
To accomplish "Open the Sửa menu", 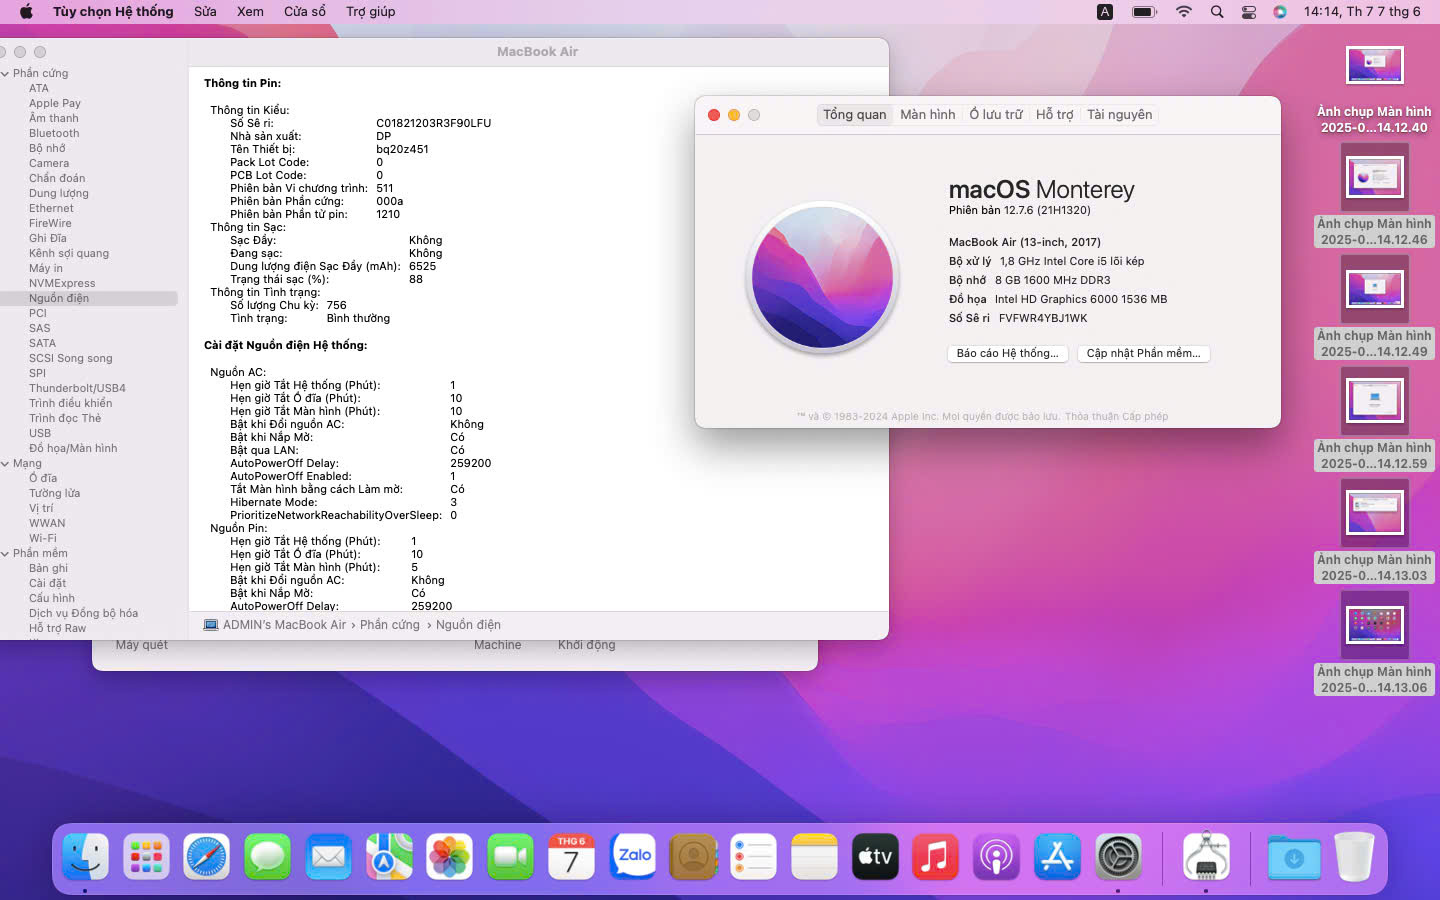I will coord(205,12).
